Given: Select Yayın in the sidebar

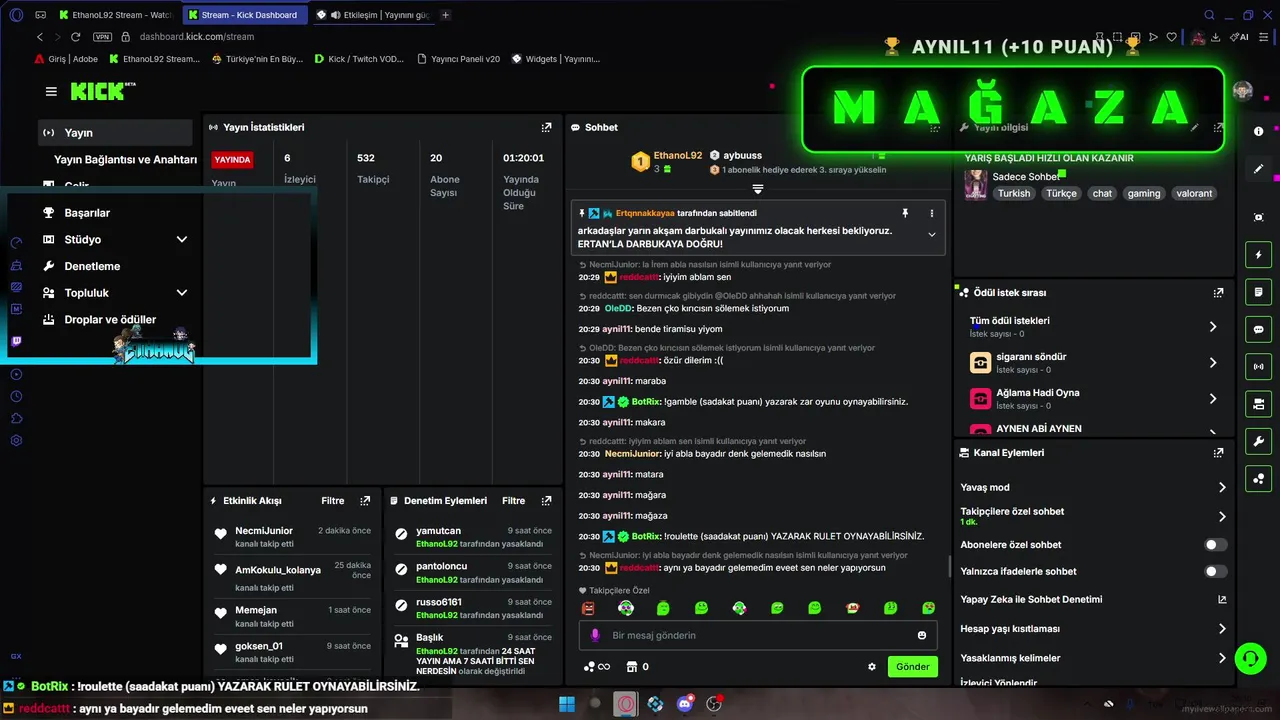Looking at the screenshot, I should pyautogui.click(x=115, y=133).
